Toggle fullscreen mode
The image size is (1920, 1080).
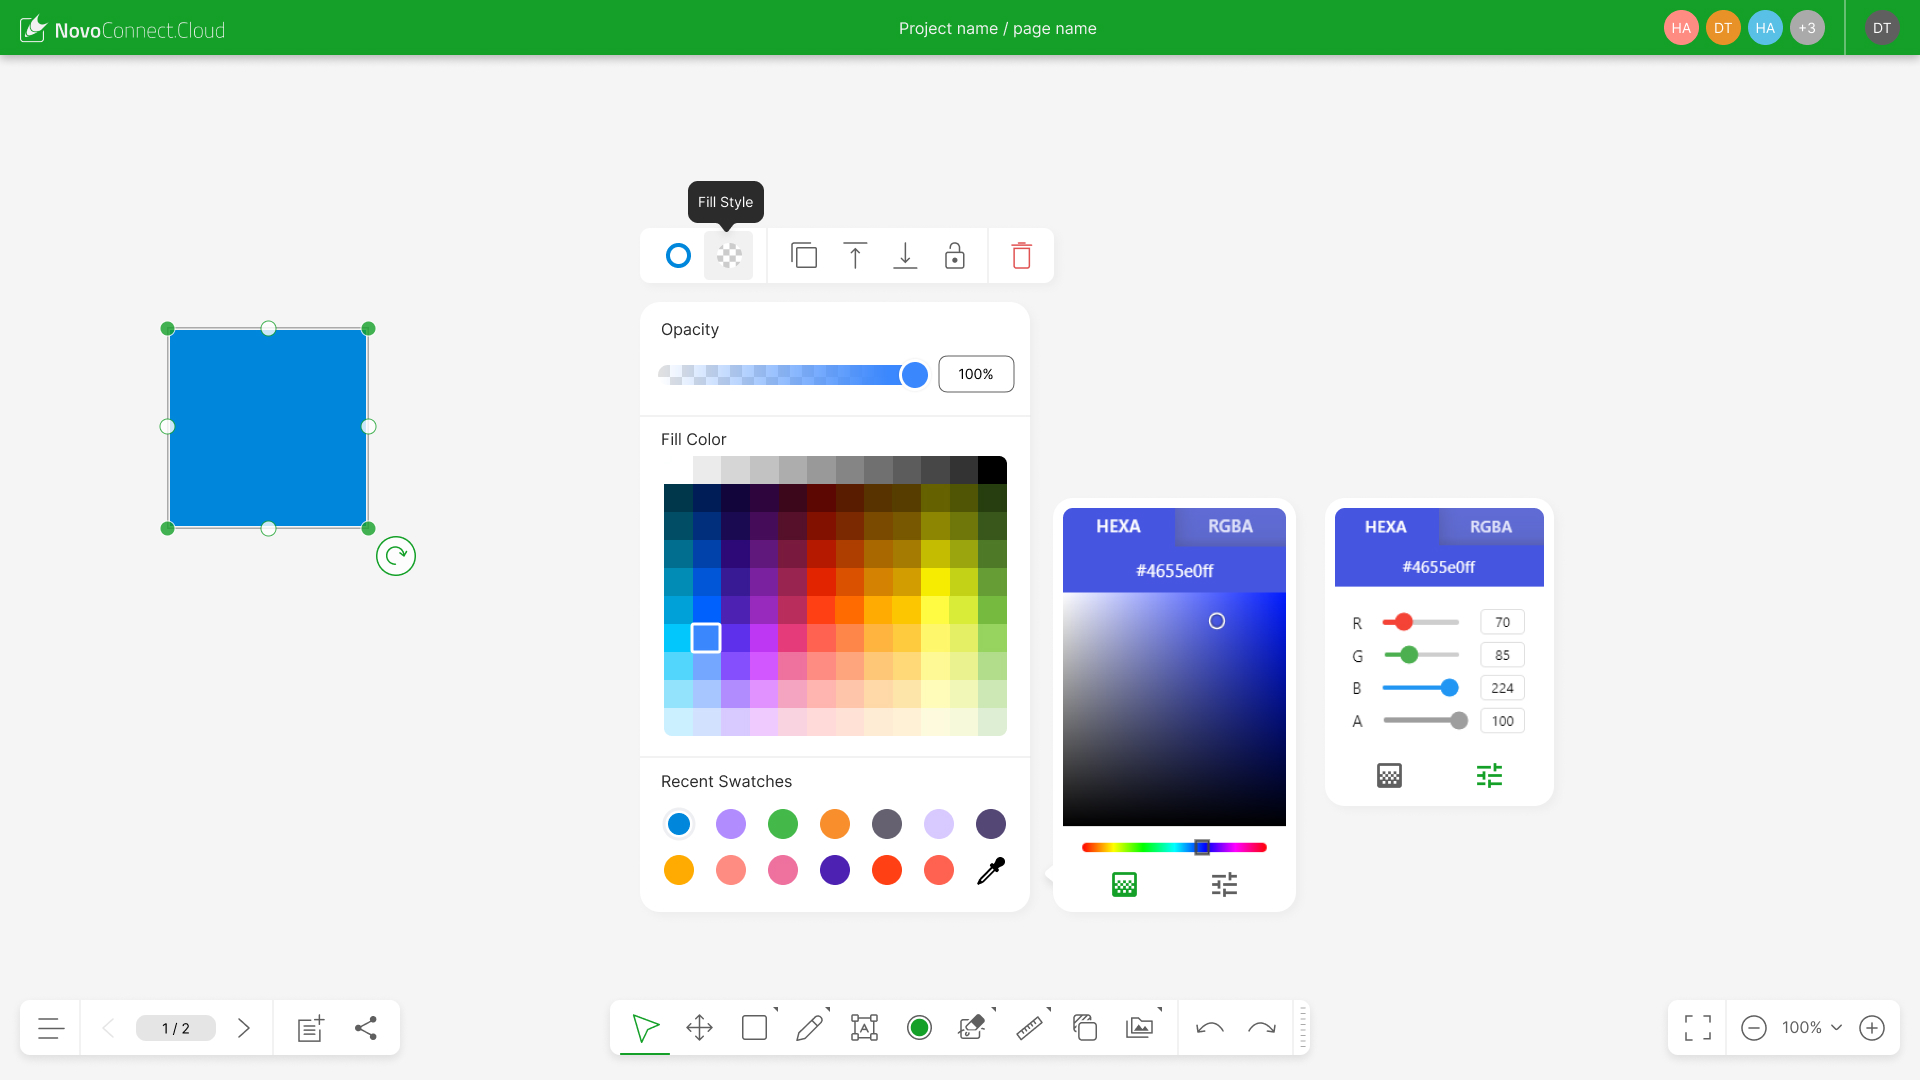point(1697,1028)
